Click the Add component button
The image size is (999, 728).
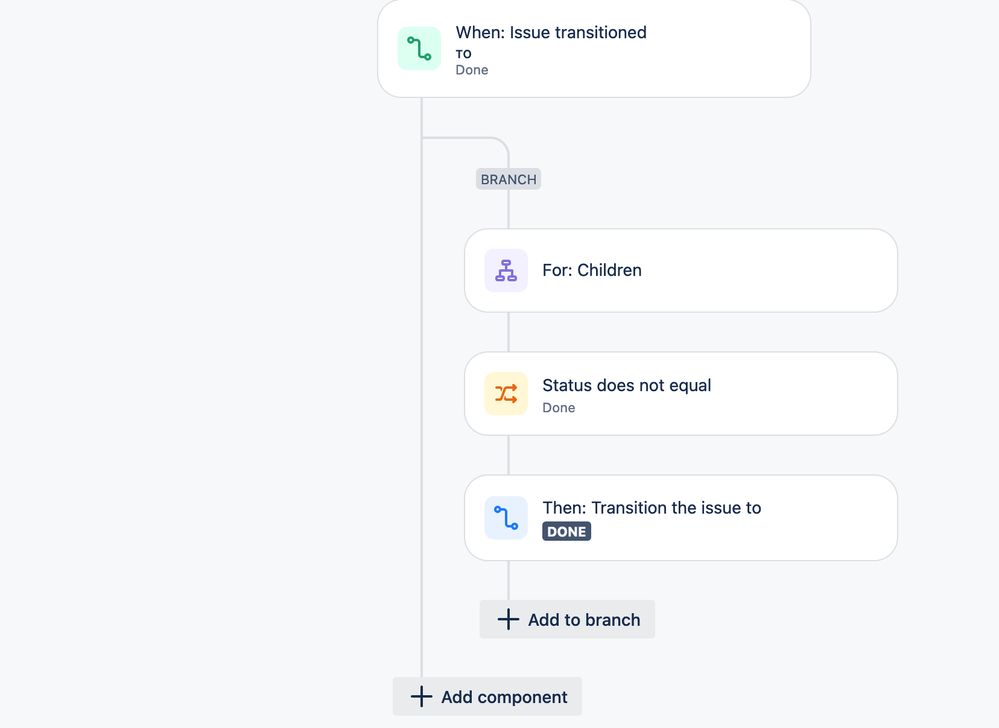pyautogui.click(x=487, y=696)
